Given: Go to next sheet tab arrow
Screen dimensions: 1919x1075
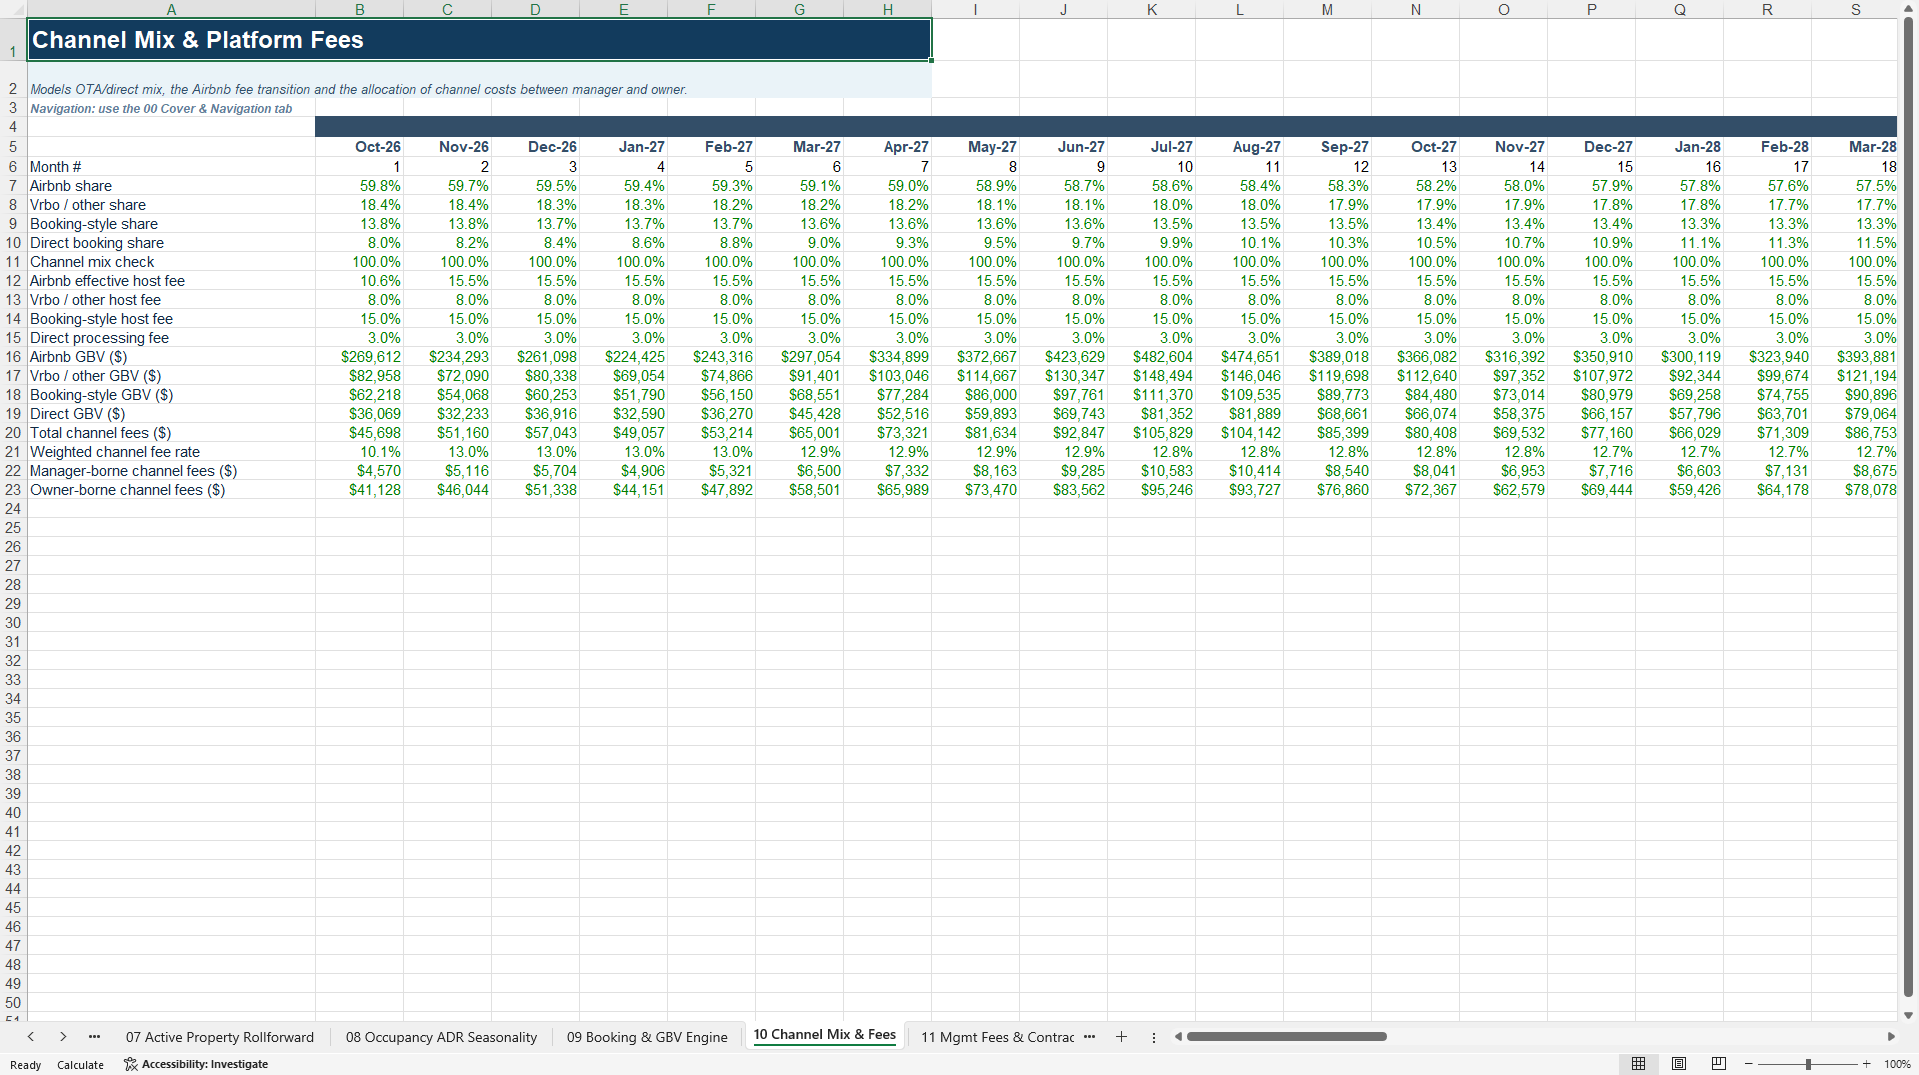Looking at the screenshot, I should pyautogui.click(x=63, y=1037).
